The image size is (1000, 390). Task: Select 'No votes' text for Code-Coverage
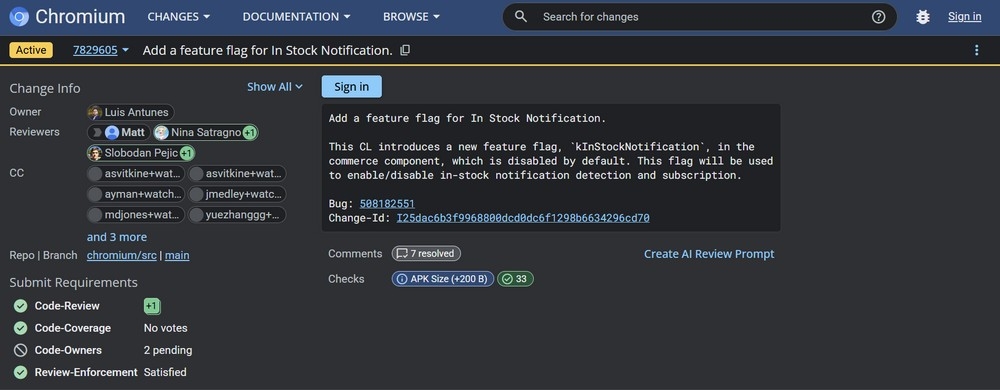pos(166,328)
